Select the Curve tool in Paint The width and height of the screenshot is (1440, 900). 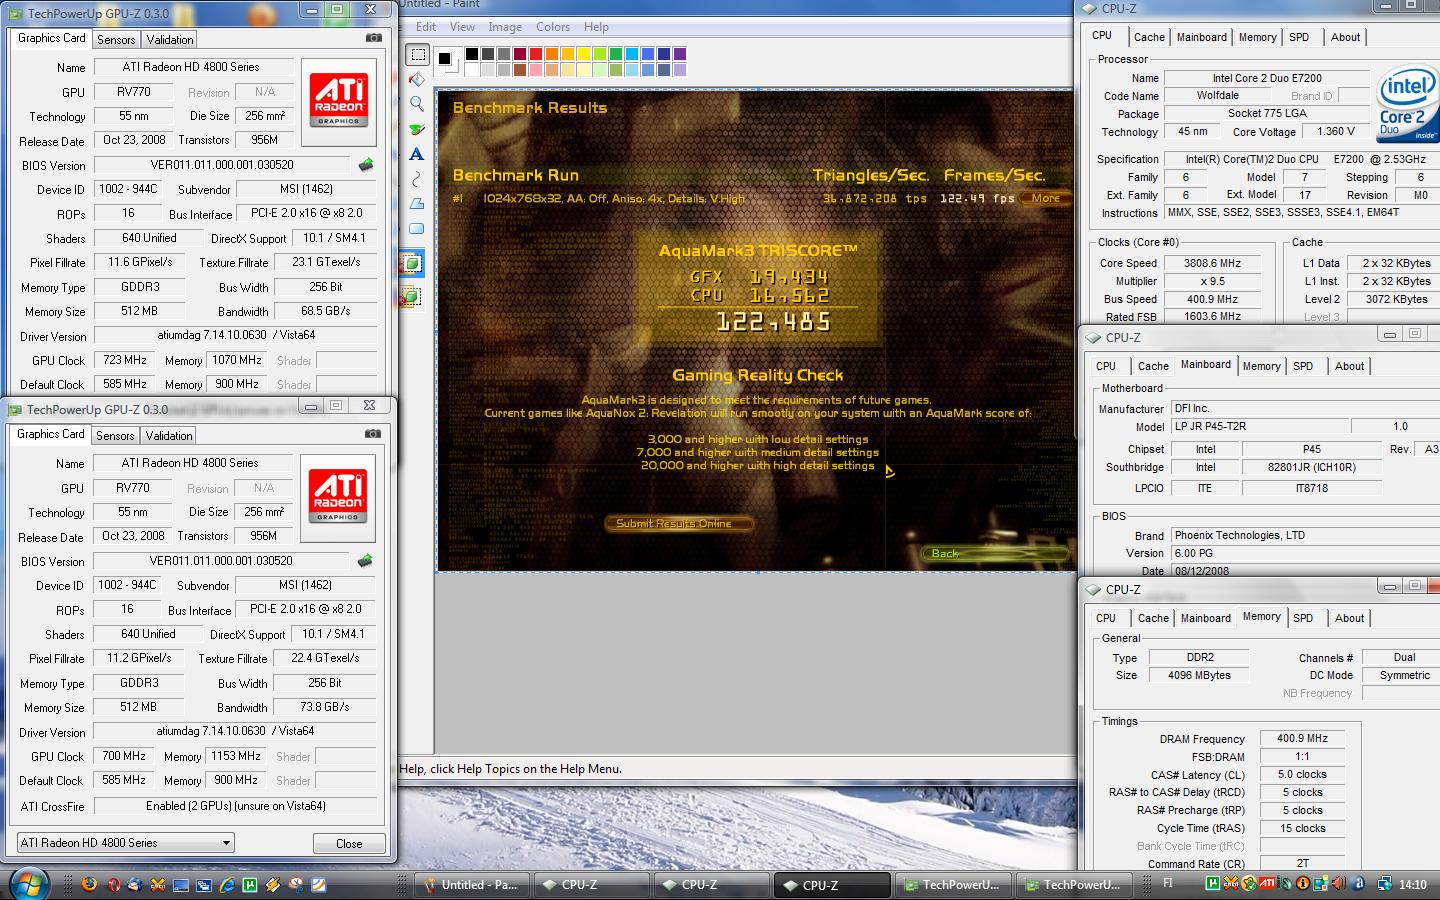coord(417,179)
